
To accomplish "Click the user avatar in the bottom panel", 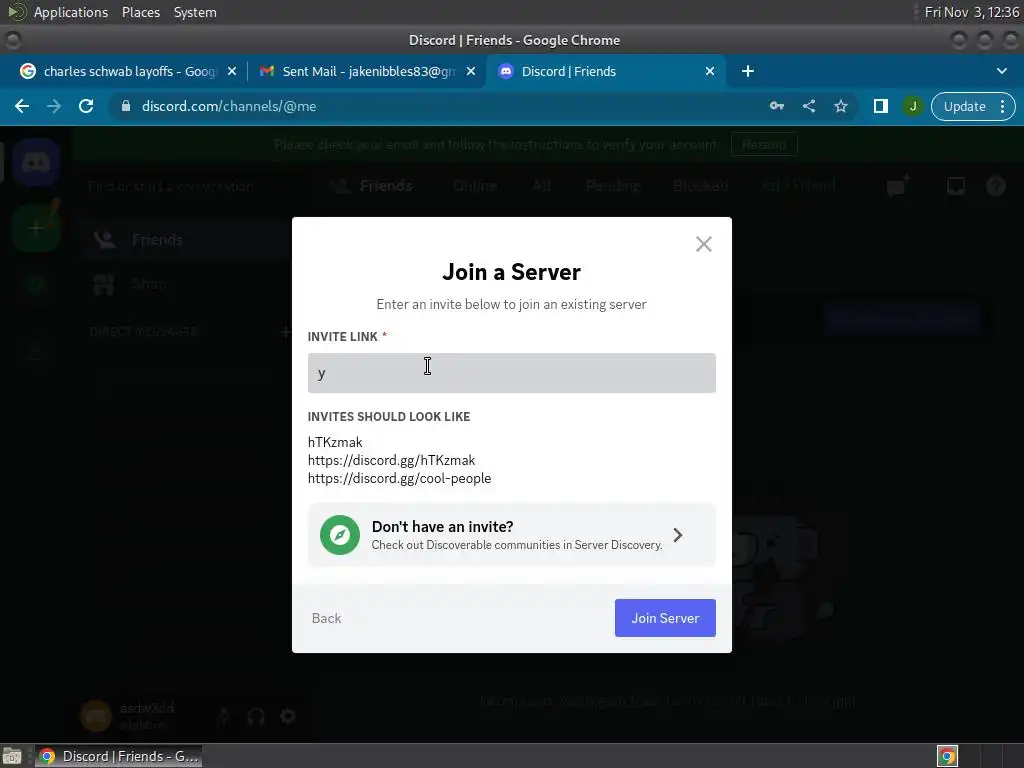I will click(x=95, y=716).
